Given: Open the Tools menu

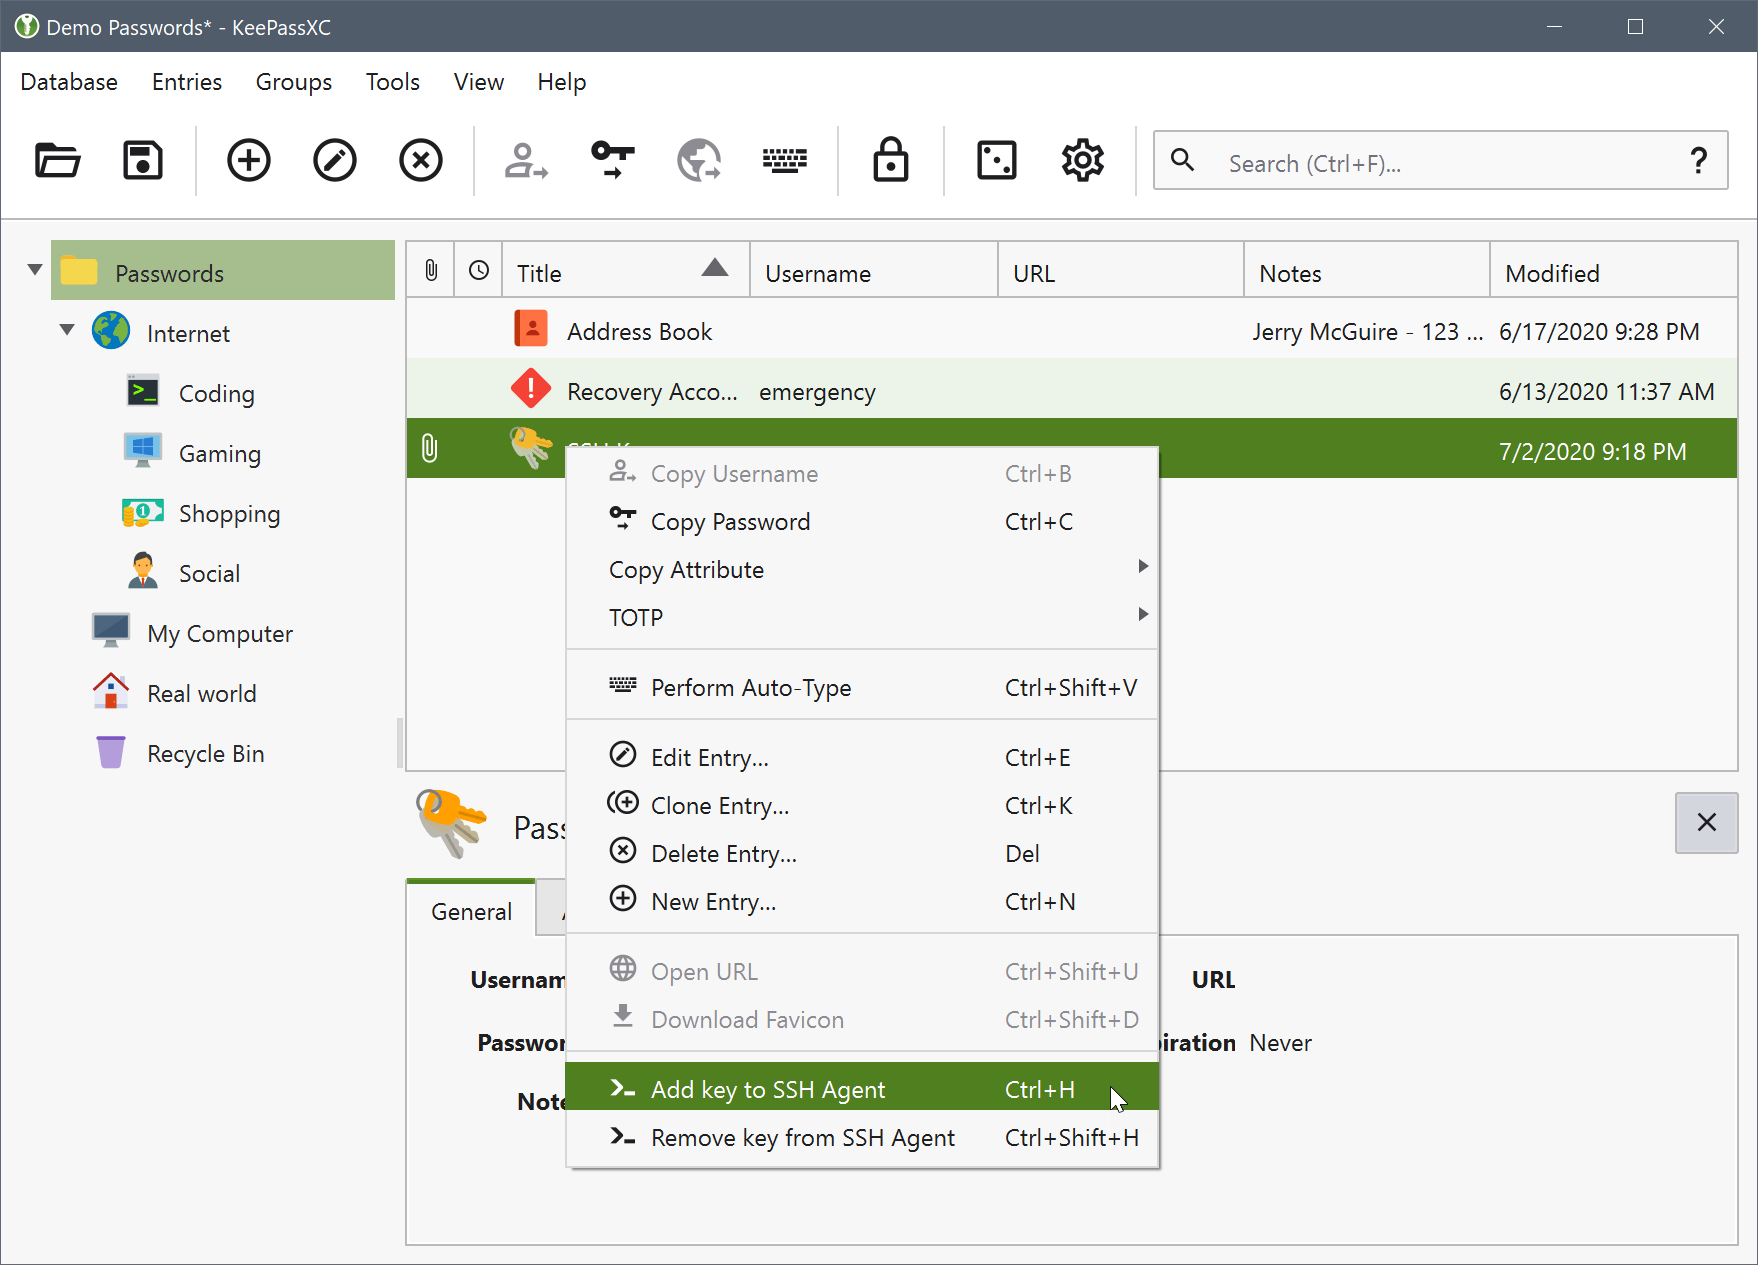Looking at the screenshot, I should 392,82.
